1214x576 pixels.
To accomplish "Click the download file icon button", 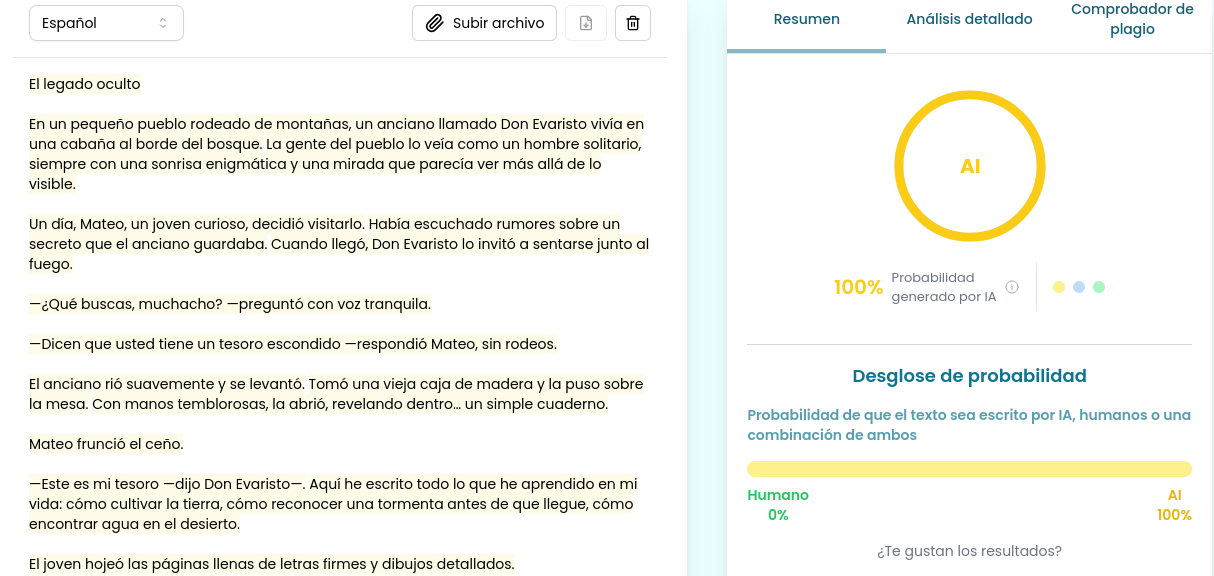I will pyautogui.click(x=586, y=23).
